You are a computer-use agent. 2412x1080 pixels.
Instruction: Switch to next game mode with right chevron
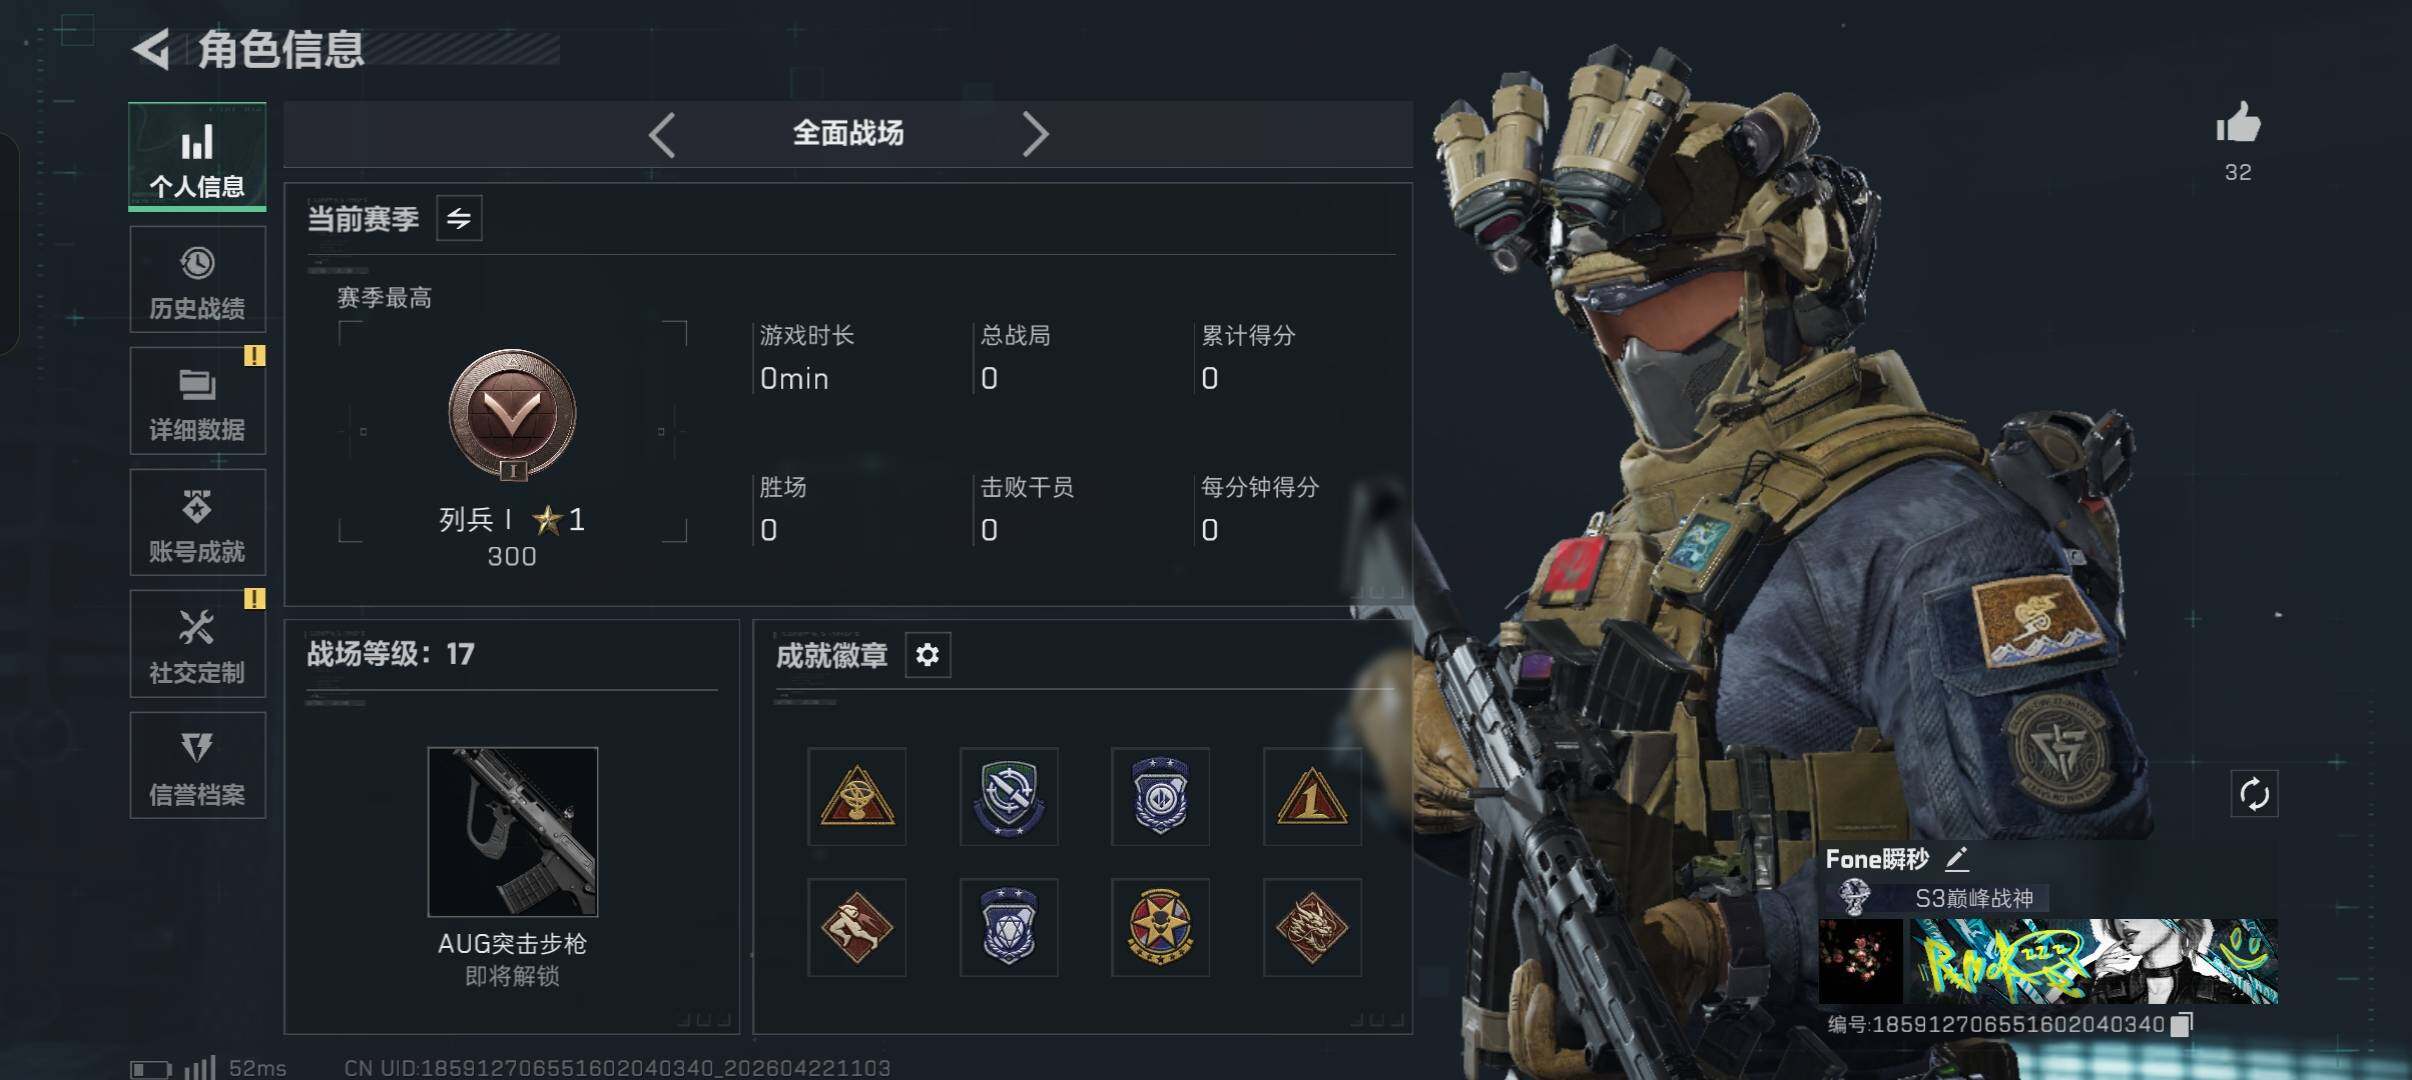pyautogui.click(x=1035, y=134)
